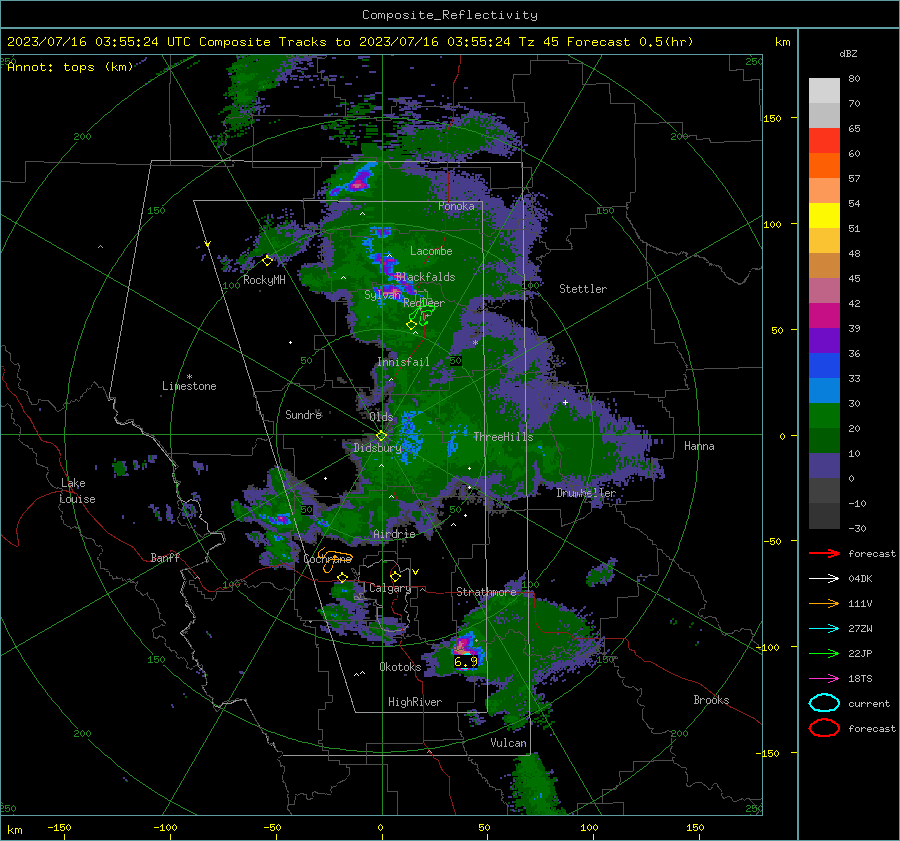Click the Innisfail town label
The height and width of the screenshot is (841, 900).
(x=403, y=362)
